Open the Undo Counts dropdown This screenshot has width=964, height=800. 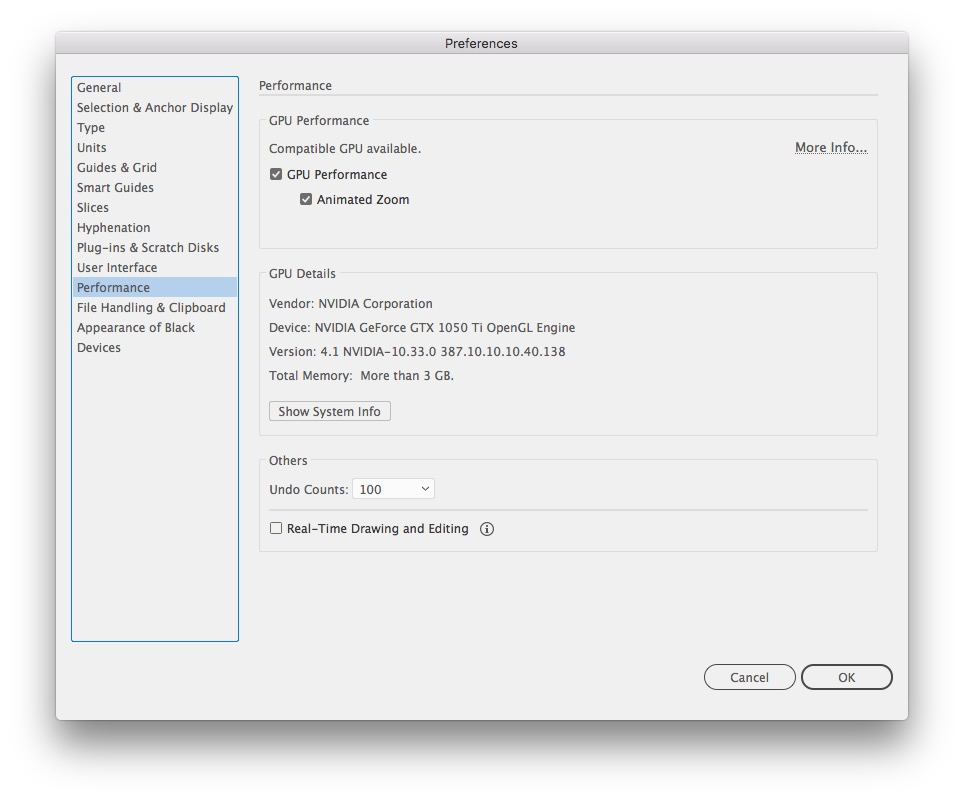[x=393, y=489]
